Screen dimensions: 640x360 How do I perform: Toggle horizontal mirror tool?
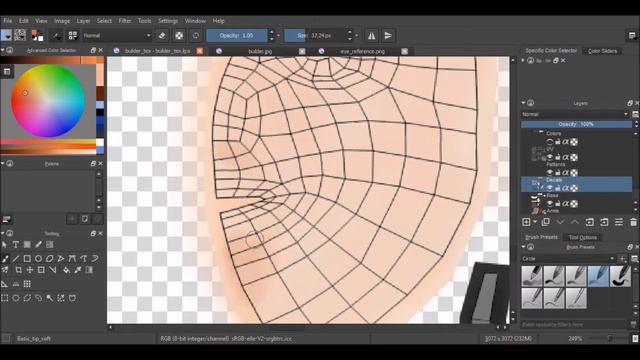pyautogui.click(x=371, y=36)
